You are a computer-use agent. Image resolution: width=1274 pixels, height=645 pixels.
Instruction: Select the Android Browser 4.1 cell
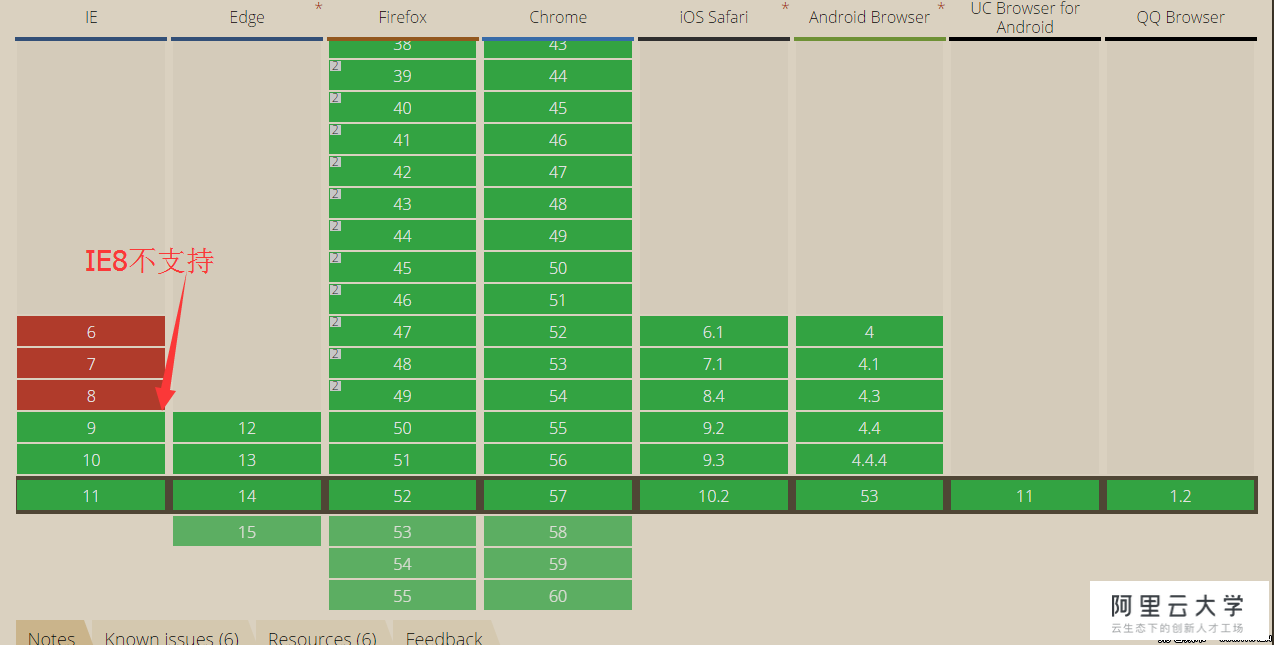coord(869,364)
